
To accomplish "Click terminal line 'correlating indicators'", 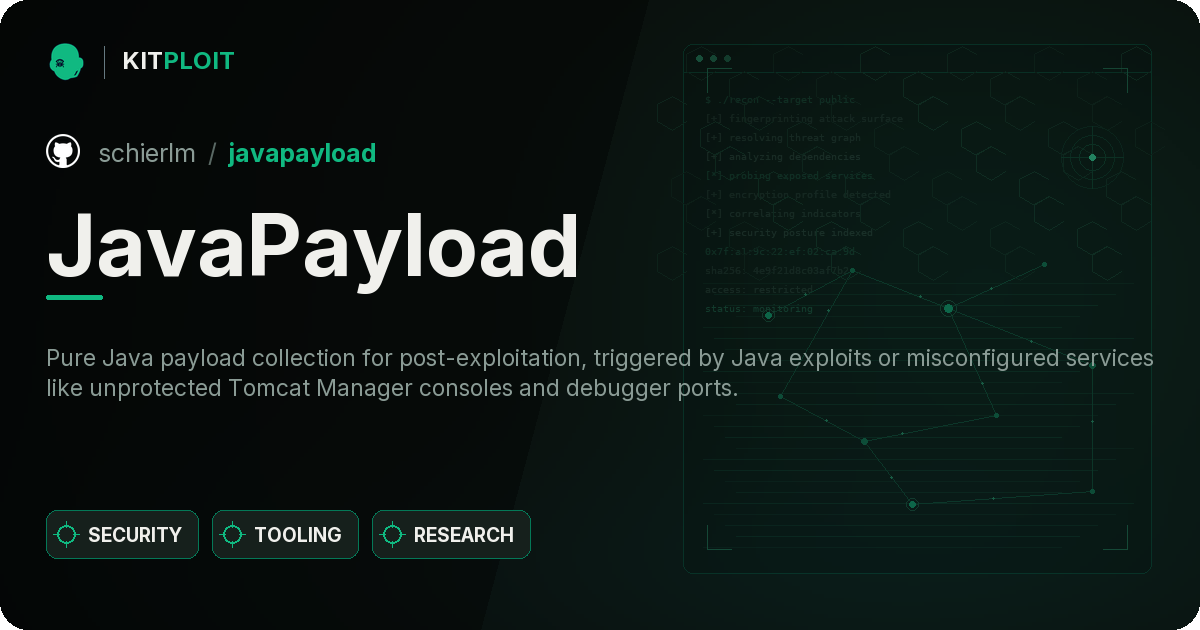I will (783, 214).
